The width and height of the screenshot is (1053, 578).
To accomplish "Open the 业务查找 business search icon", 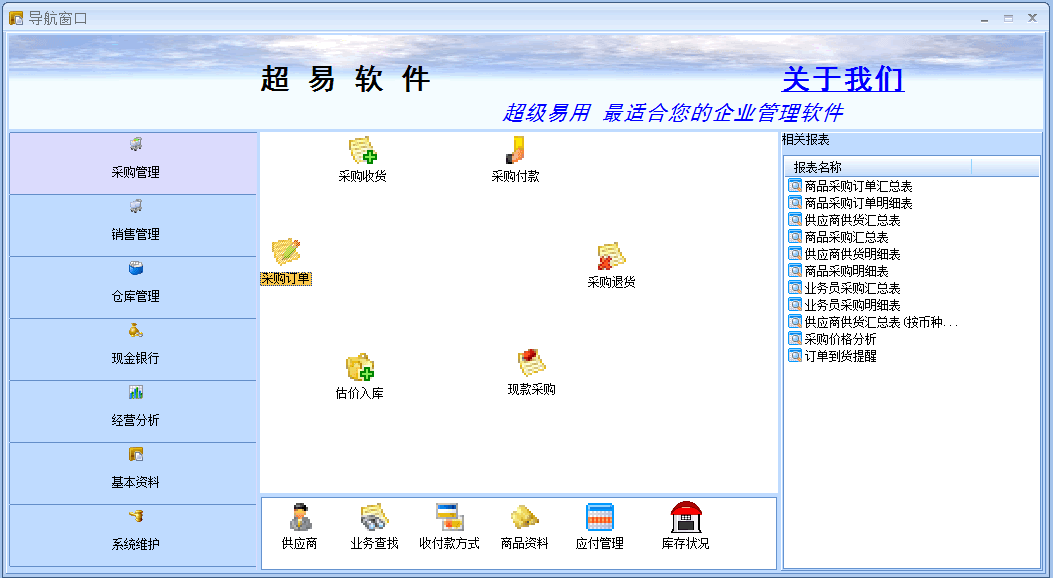I will click(x=374, y=519).
